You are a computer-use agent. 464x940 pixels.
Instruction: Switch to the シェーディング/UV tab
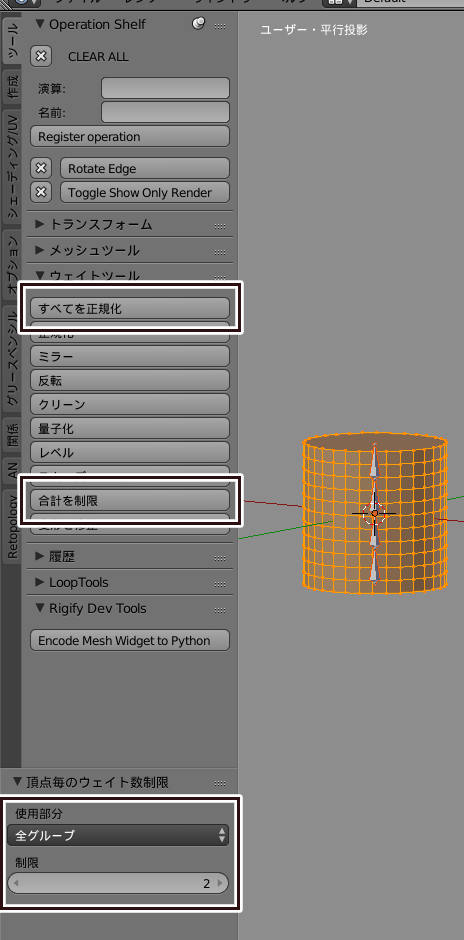click(x=11, y=166)
